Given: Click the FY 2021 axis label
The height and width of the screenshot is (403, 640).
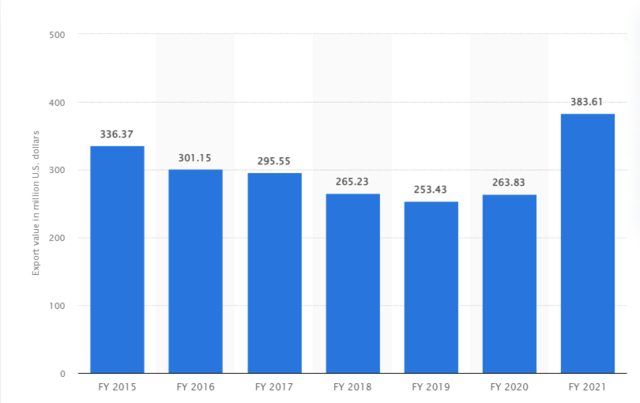Looking at the screenshot, I should (588, 387).
